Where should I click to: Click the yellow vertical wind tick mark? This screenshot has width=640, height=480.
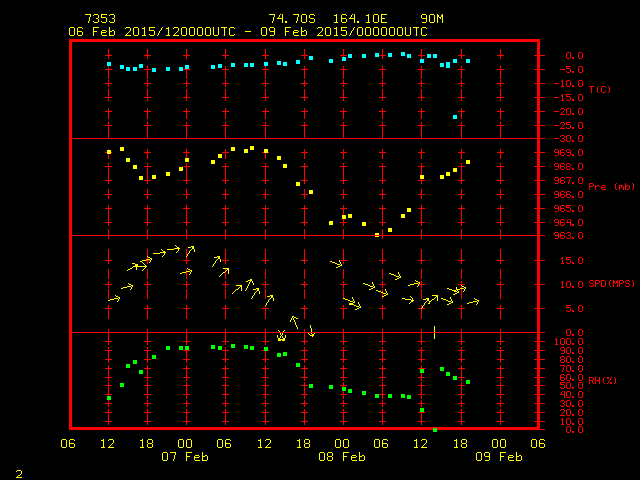pyautogui.click(x=434, y=331)
